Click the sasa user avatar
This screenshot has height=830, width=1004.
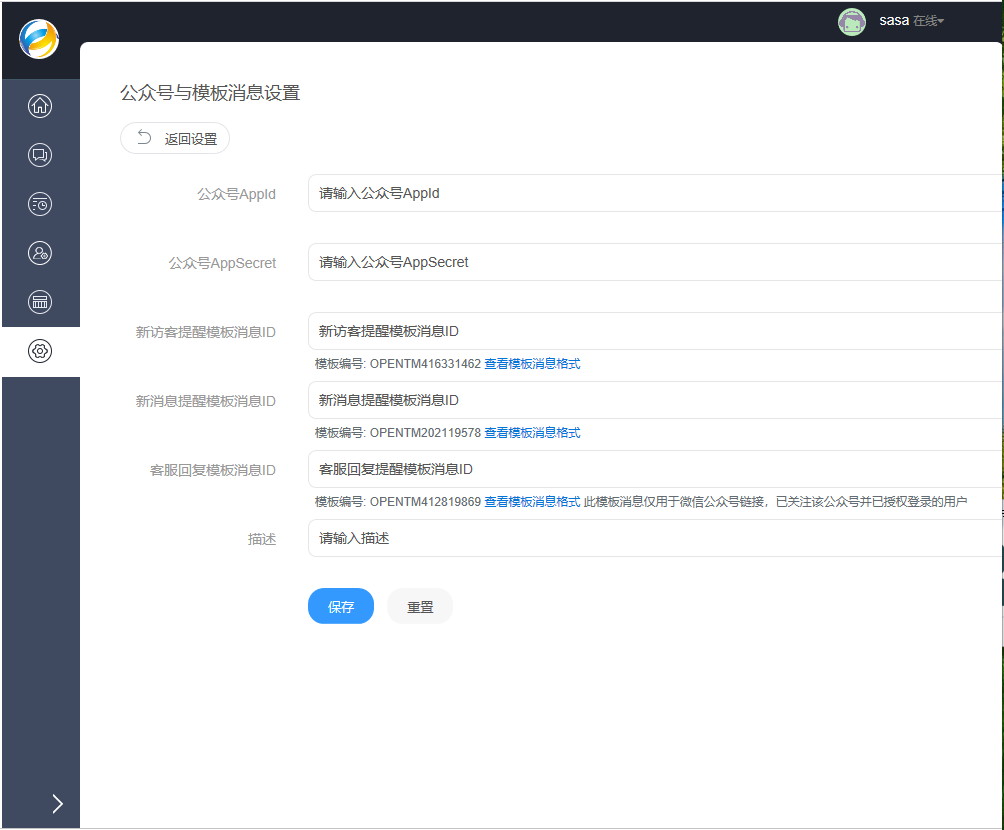[x=852, y=22]
